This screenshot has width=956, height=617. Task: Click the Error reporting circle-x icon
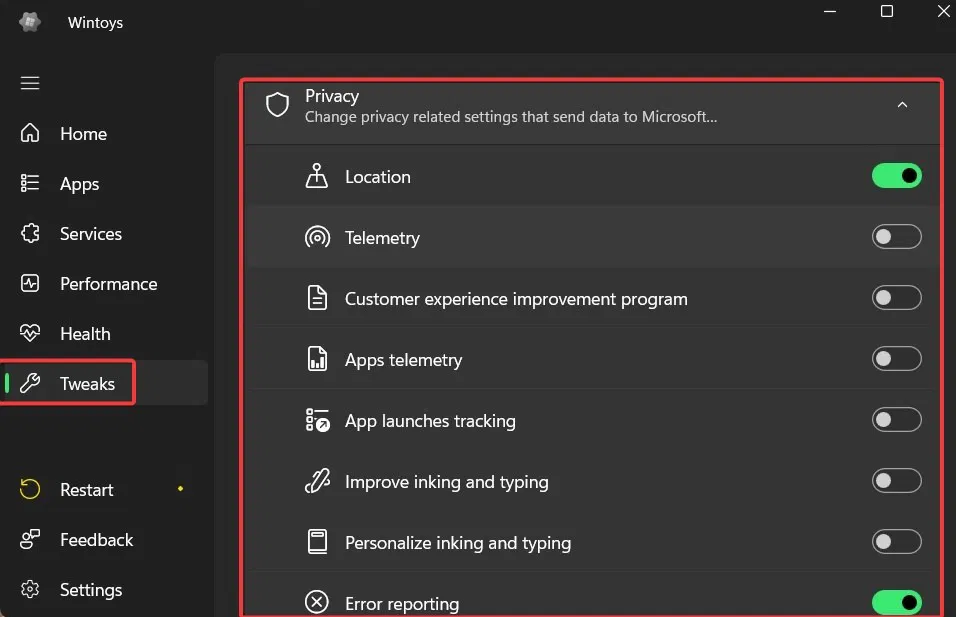[x=317, y=602]
